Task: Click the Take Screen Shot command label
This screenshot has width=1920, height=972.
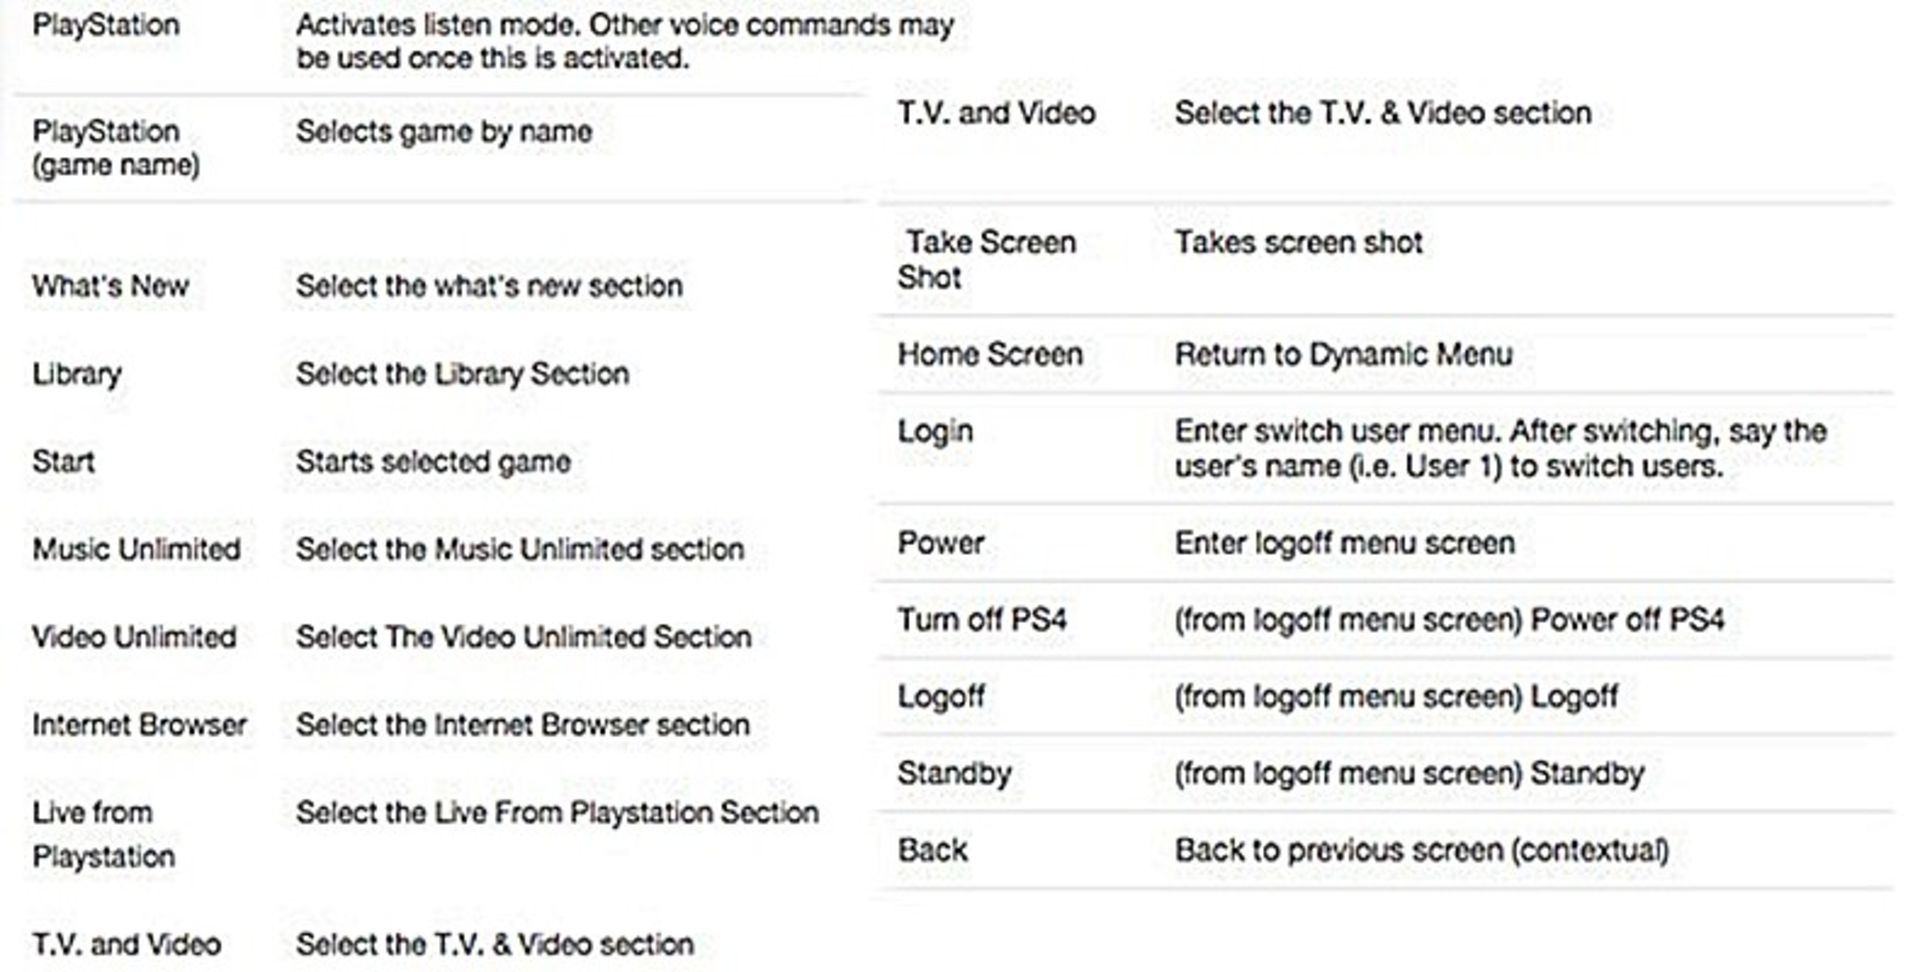Action: tap(986, 260)
